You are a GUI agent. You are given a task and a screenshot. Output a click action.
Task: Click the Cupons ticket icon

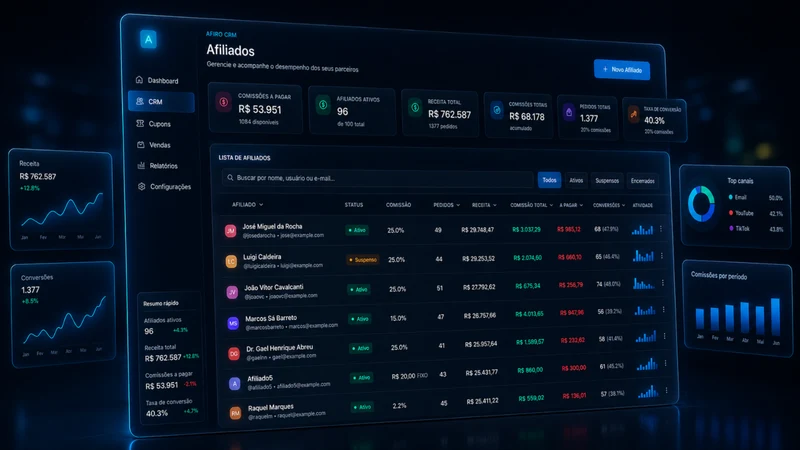point(140,123)
